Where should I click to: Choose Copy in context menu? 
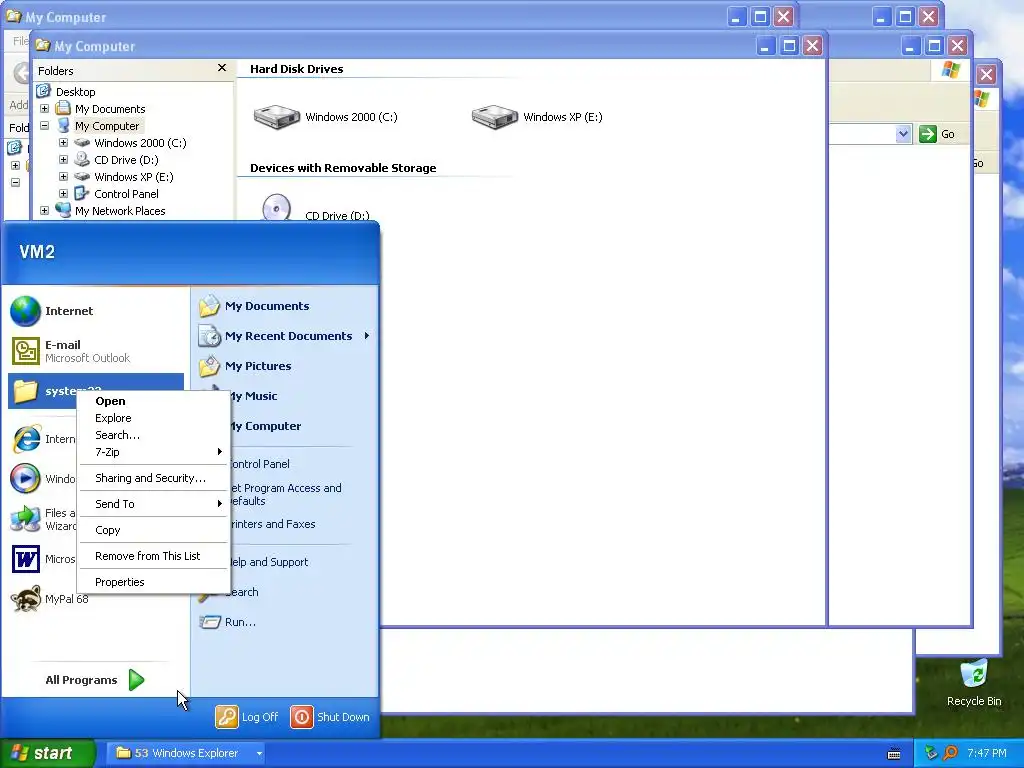point(153,530)
